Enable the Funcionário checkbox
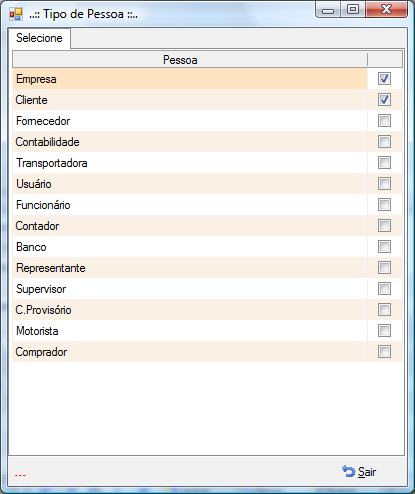This screenshot has width=415, height=494. pos(384,205)
